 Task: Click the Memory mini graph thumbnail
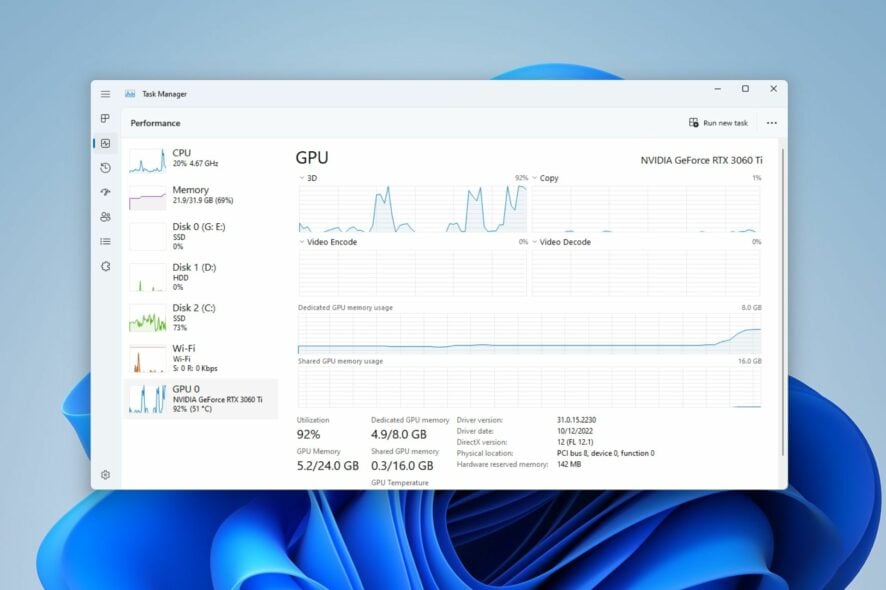point(147,198)
